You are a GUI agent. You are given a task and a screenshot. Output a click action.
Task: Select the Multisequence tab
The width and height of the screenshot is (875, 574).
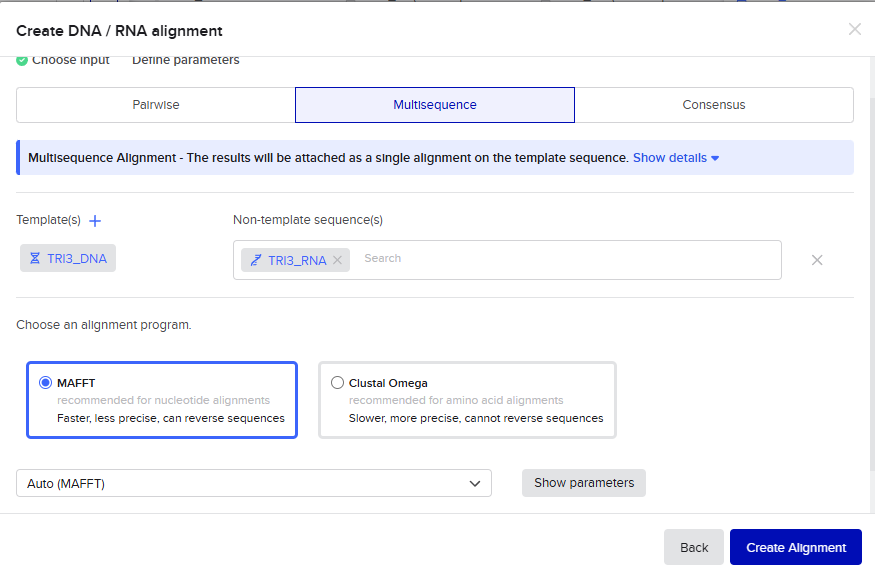click(435, 105)
